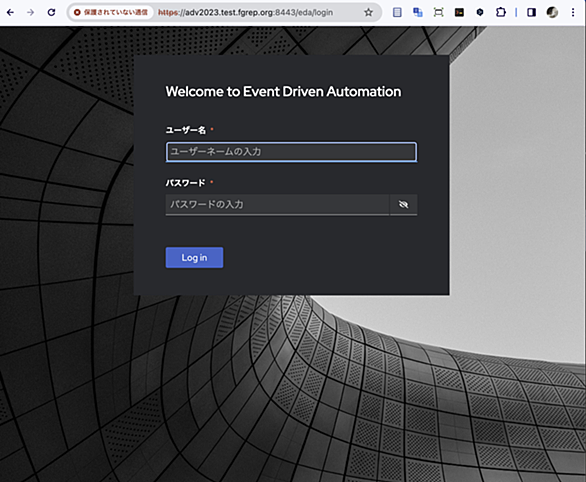Focus the address bar URL
The width and height of the screenshot is (586, 482).
tap(246, 12)
